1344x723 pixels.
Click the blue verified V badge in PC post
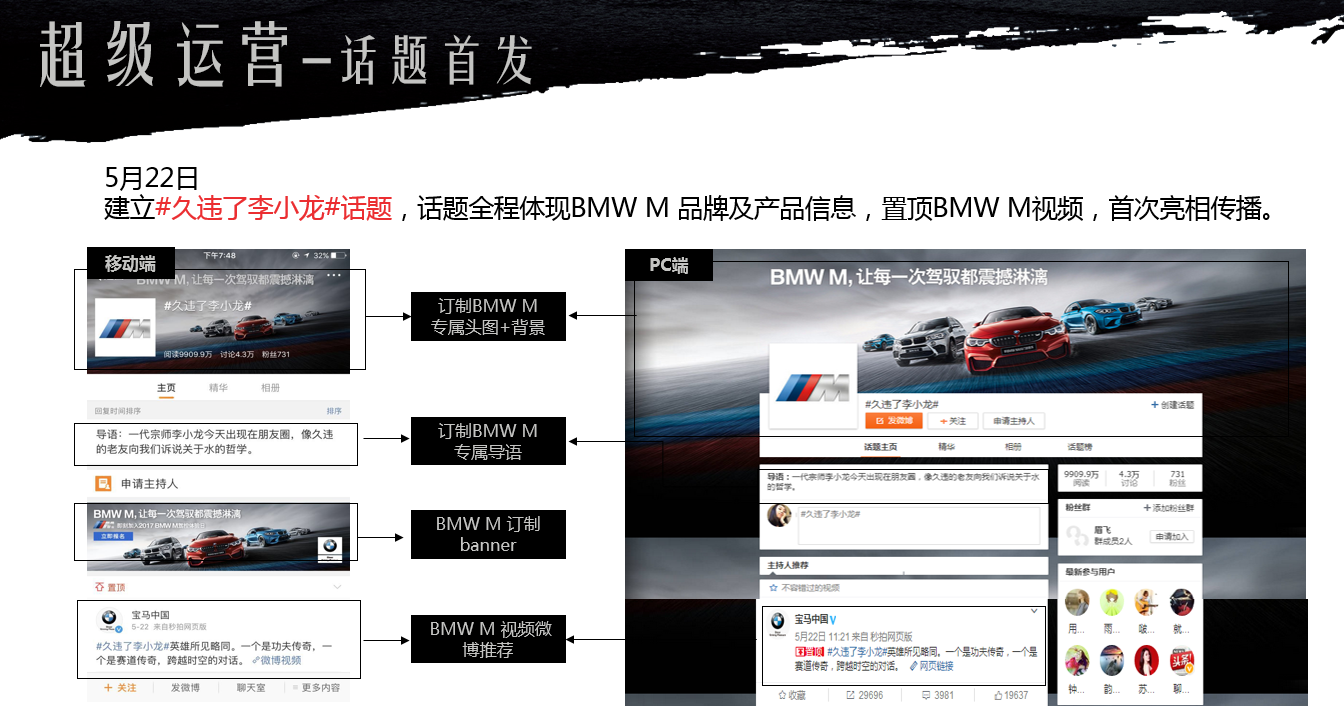point(833,618)
